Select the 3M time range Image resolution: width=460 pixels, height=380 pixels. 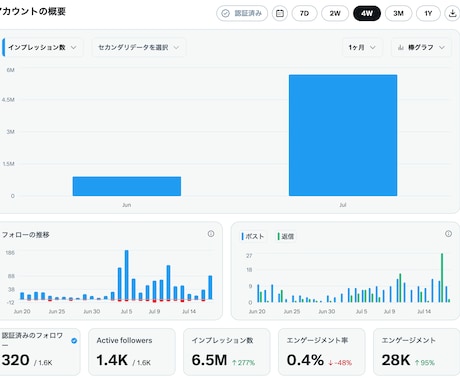point(398,13)
